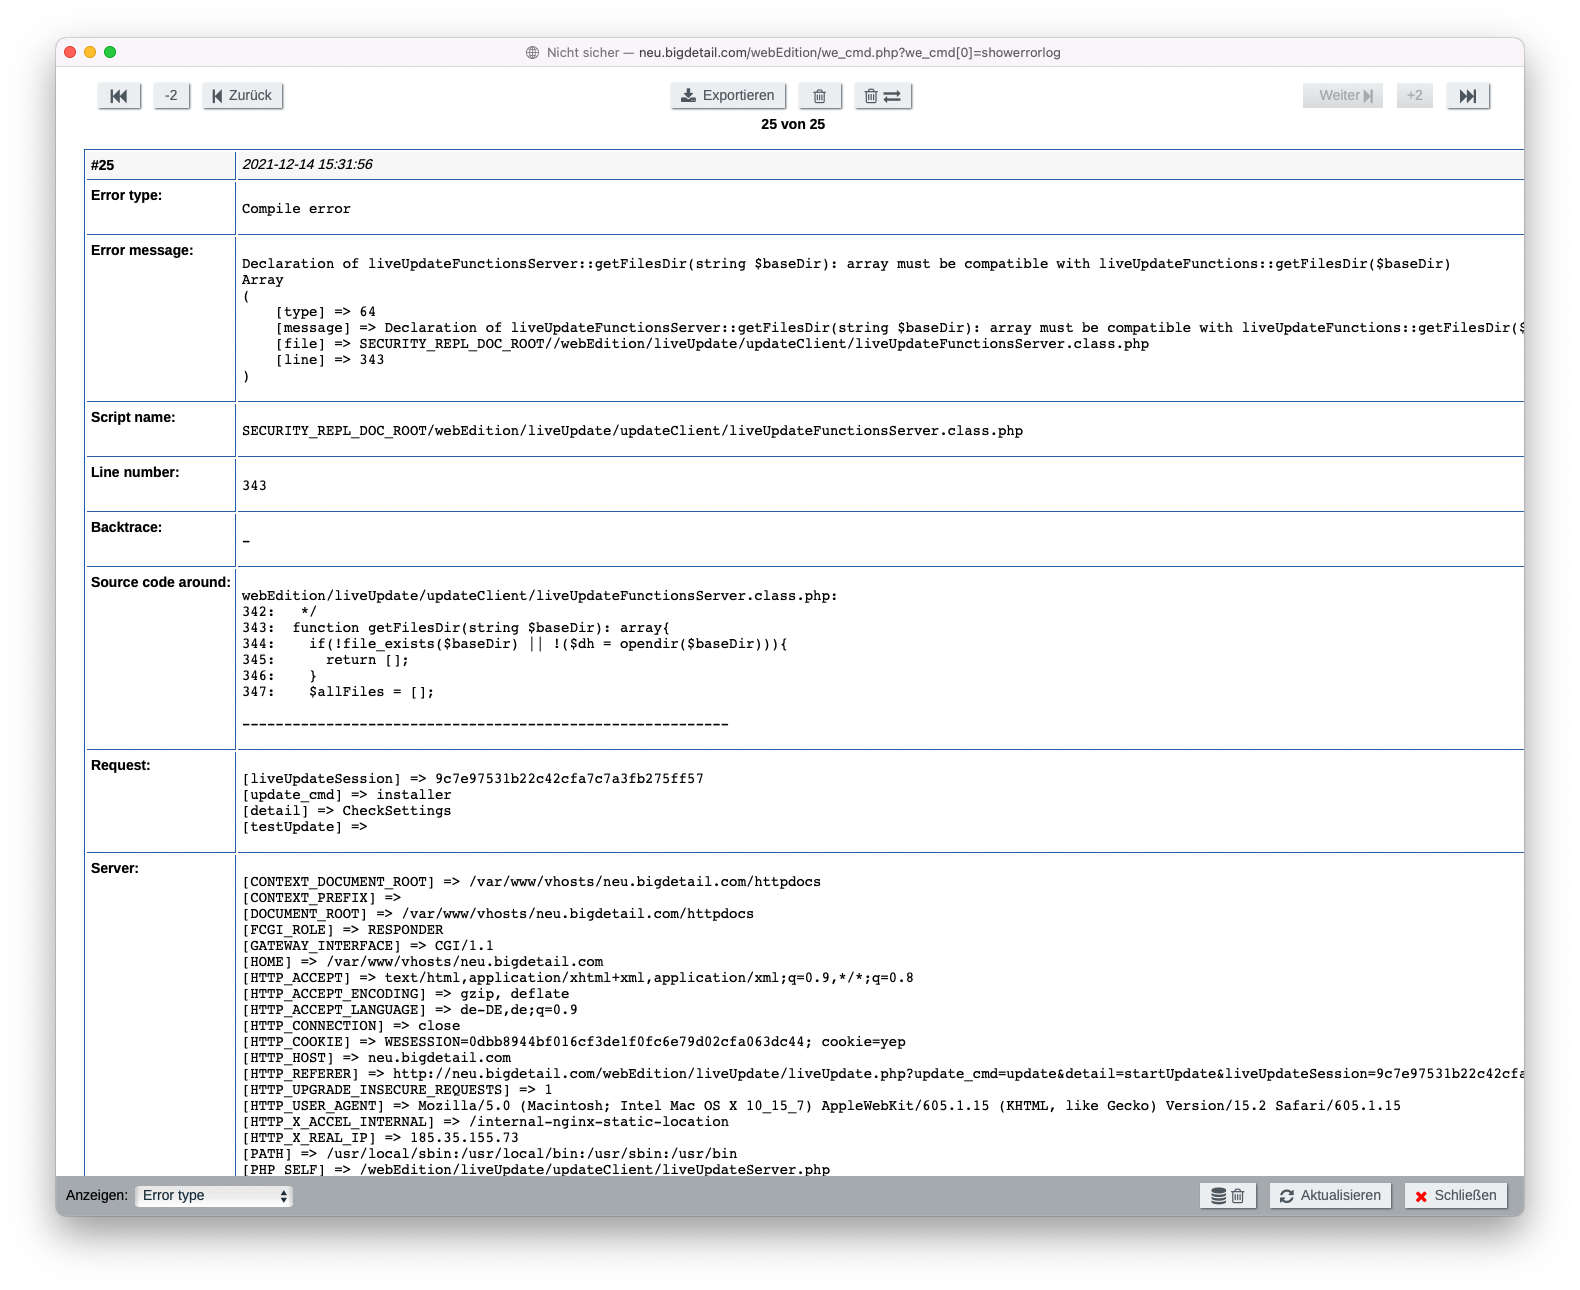Close the window with Schließen
Image resolution: width=1580 pixels, height=1290 pixels.
(1456, 1196)
